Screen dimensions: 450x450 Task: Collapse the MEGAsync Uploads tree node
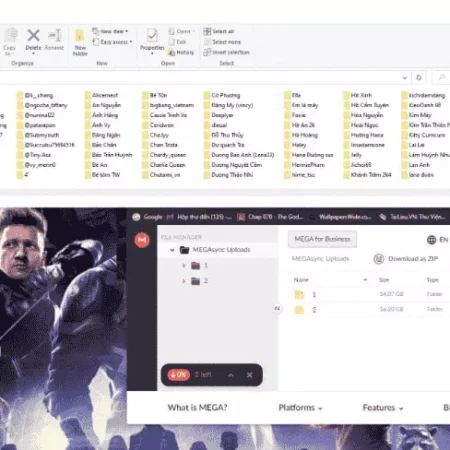coord(172,250)
